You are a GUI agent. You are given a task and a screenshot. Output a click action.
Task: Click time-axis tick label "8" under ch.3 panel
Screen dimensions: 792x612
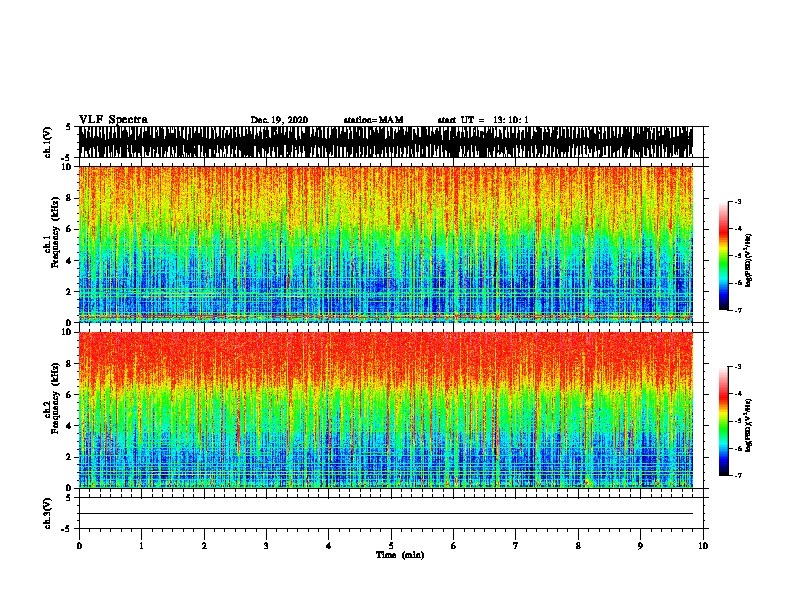578,546
